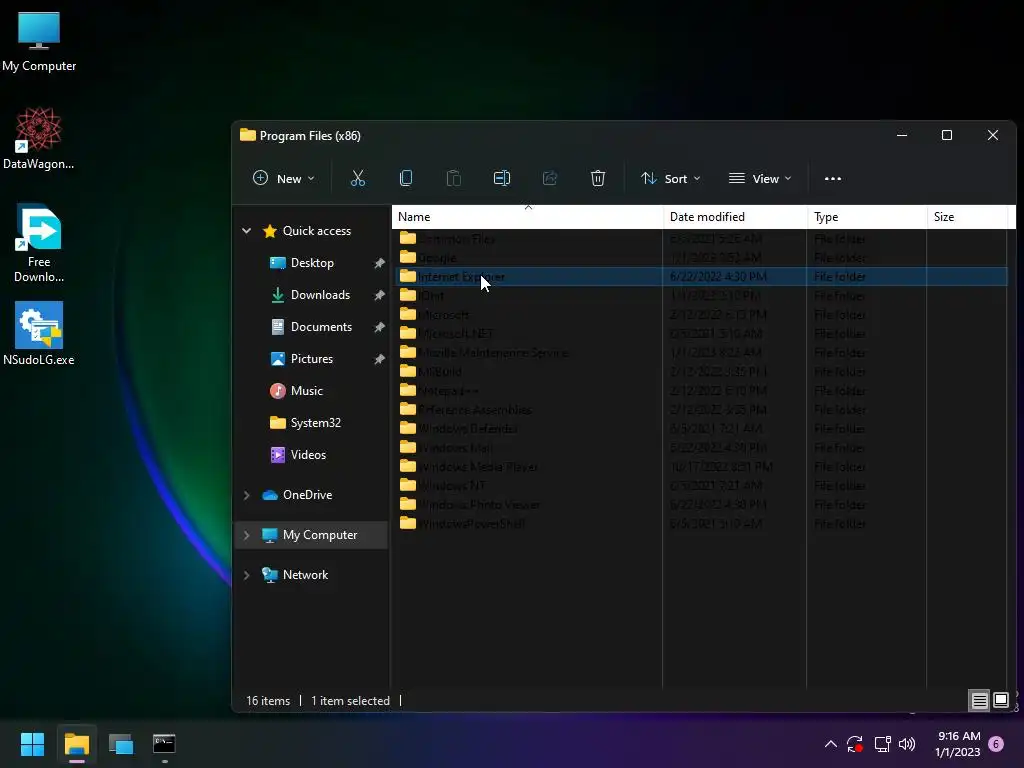Select the Free Download desktop shortcut

(x=39, y=243)
